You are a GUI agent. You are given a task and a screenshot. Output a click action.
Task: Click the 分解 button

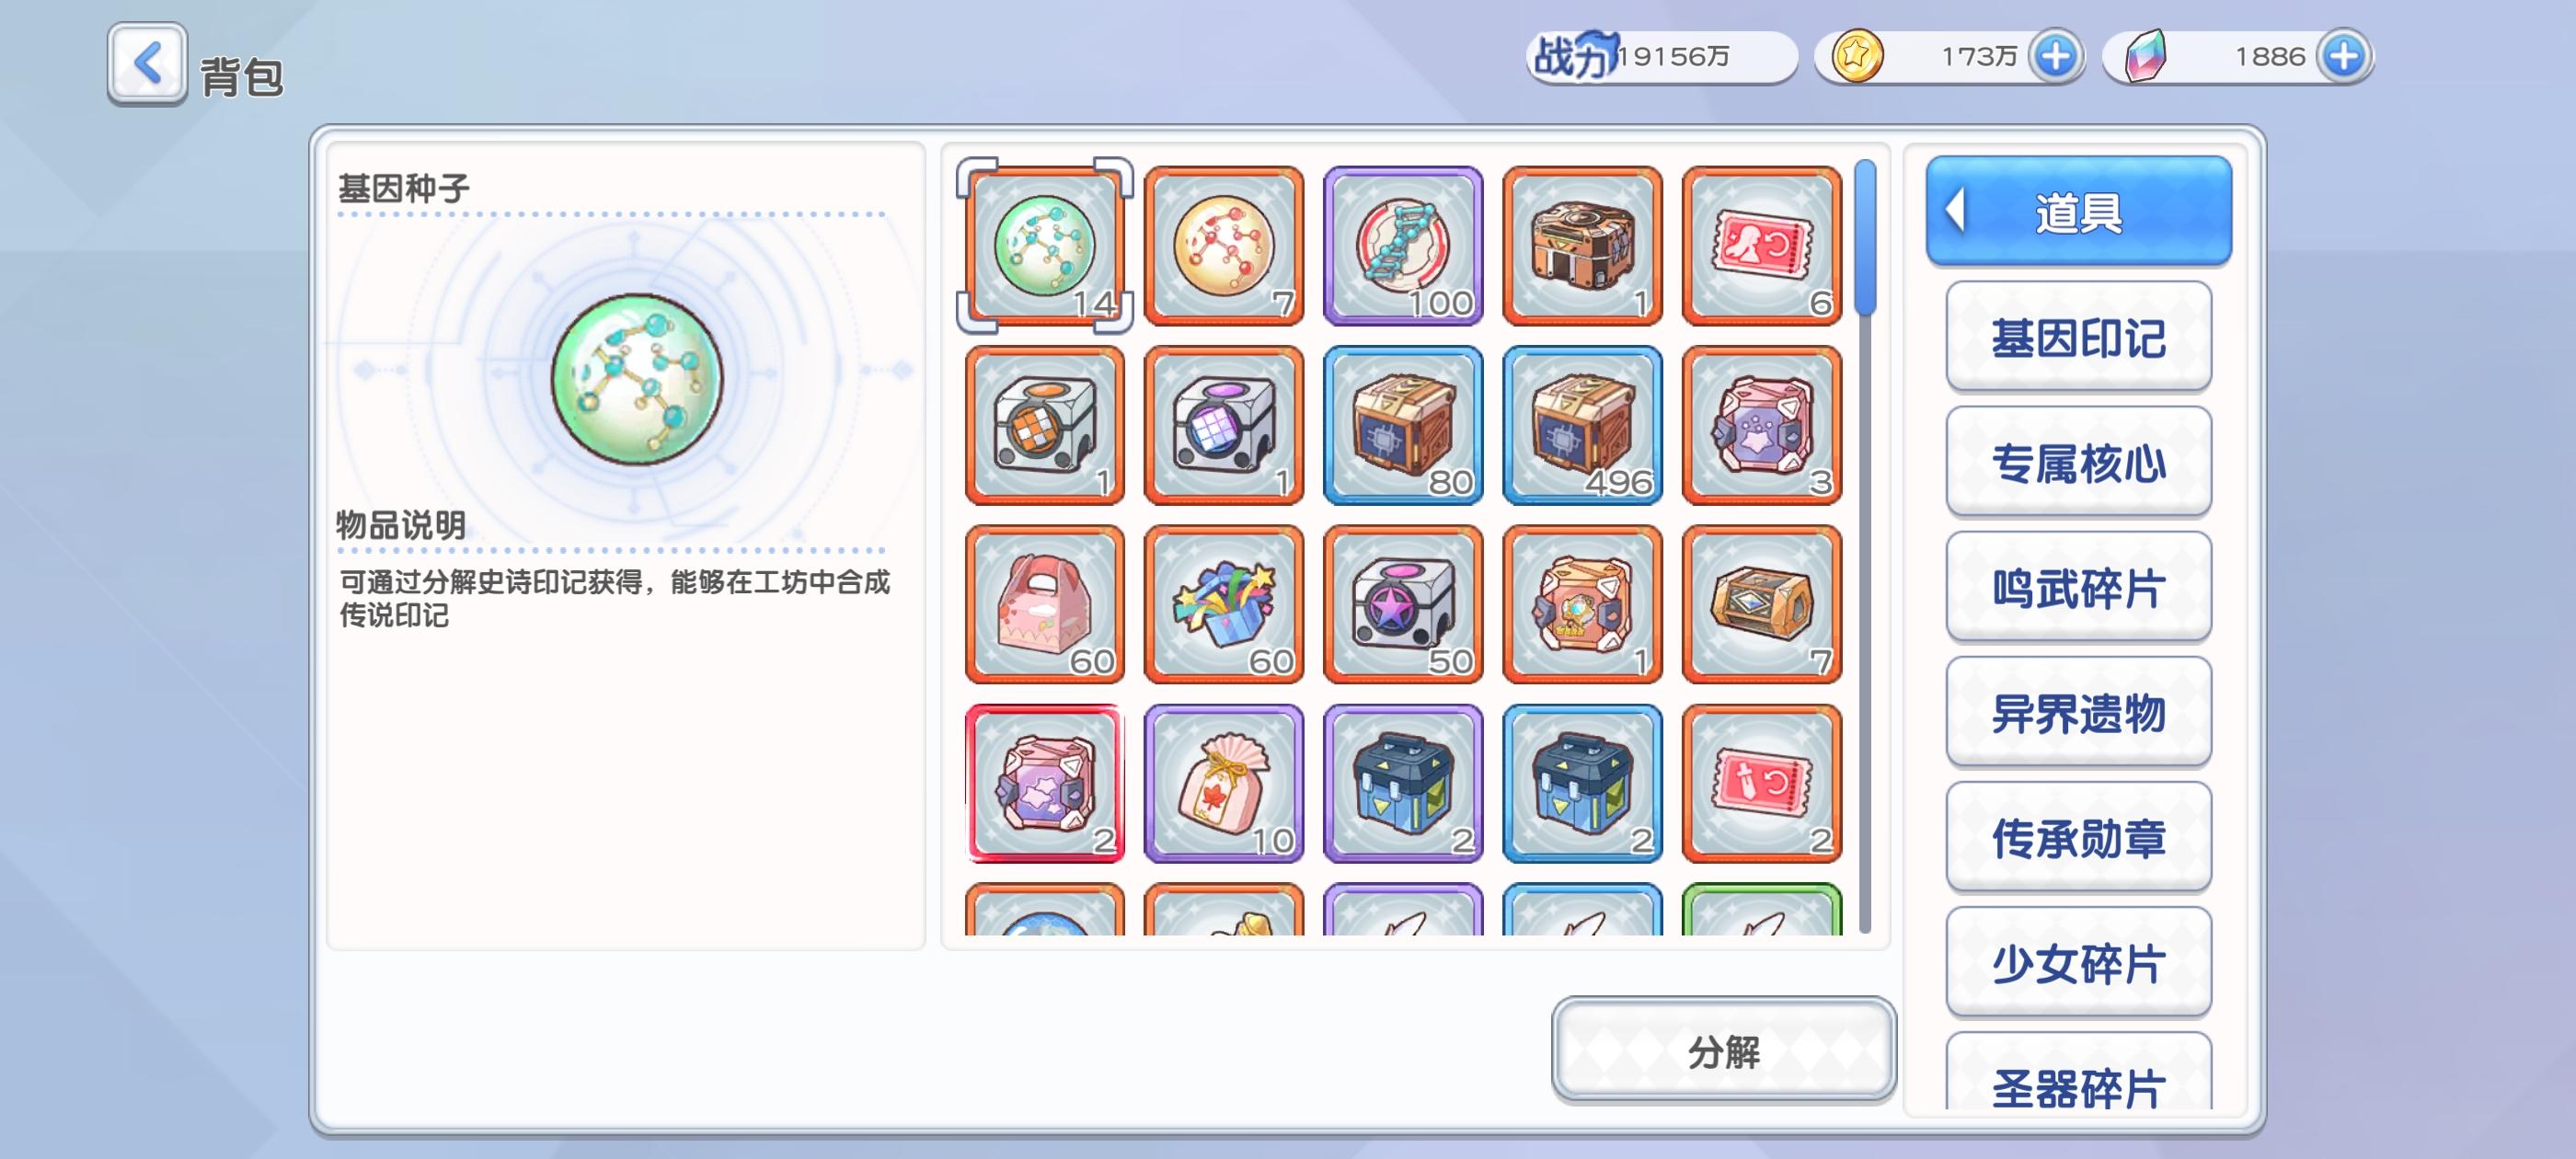(1723, 1050)
